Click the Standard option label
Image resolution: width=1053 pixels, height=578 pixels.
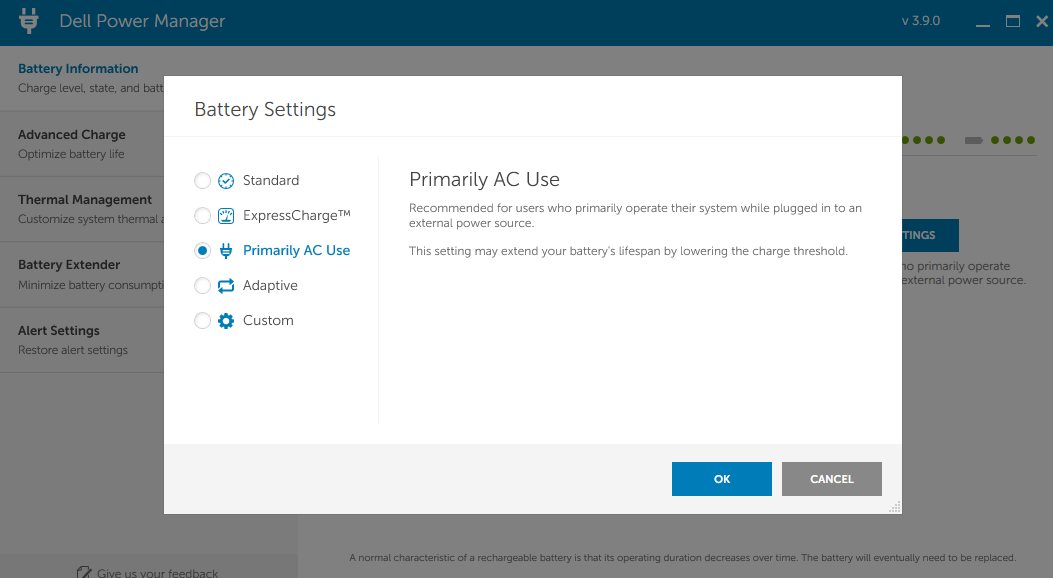[271, 181]
